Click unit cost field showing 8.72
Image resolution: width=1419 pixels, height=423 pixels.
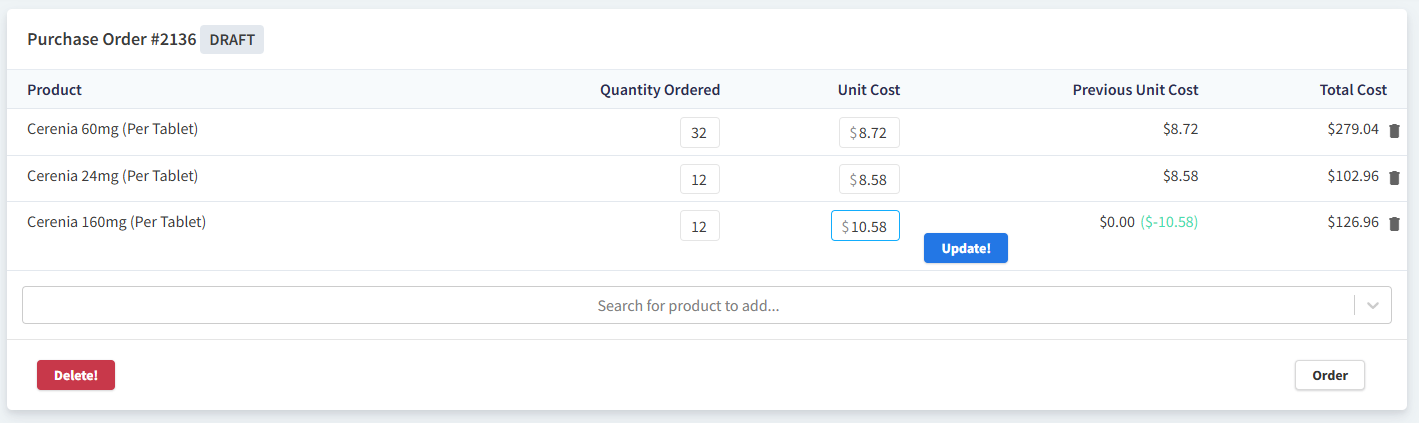(x=871, y=133)
